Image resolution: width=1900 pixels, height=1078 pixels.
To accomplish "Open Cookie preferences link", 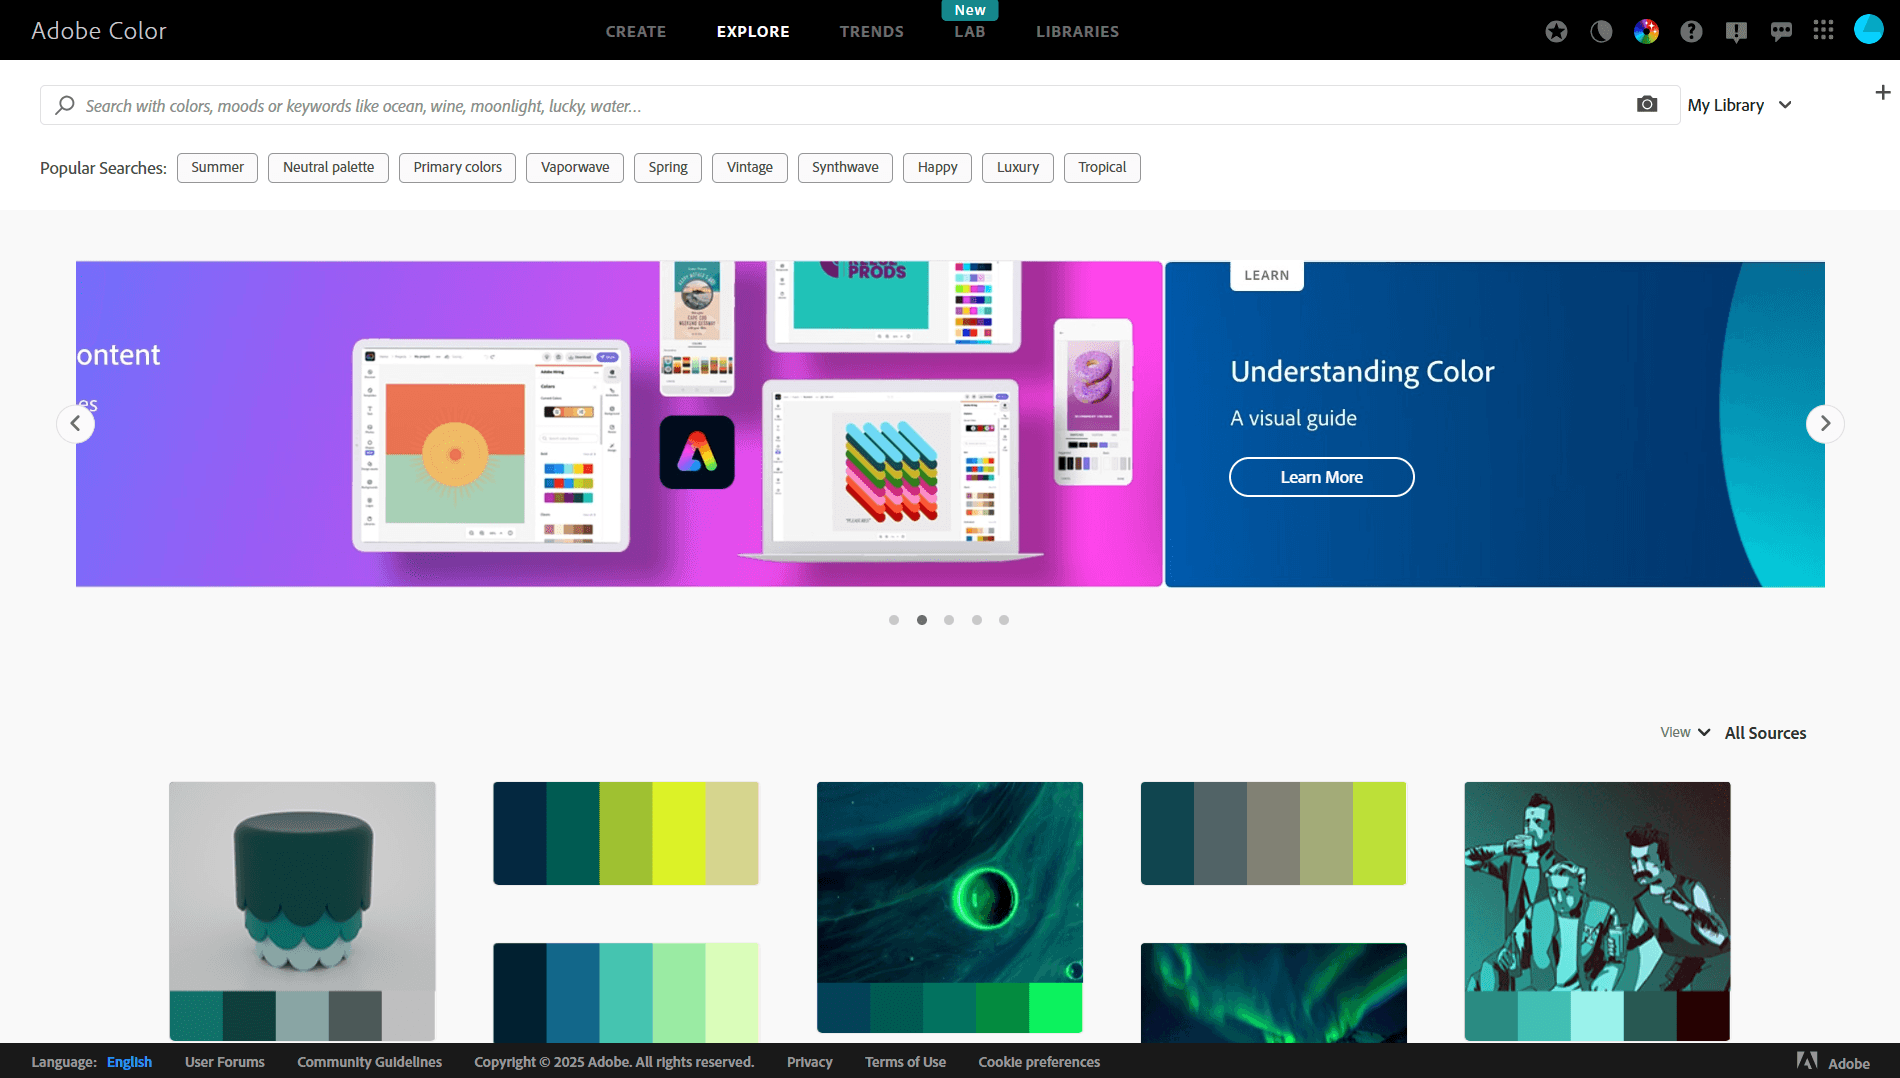I will click(x=1039, y=1062).
